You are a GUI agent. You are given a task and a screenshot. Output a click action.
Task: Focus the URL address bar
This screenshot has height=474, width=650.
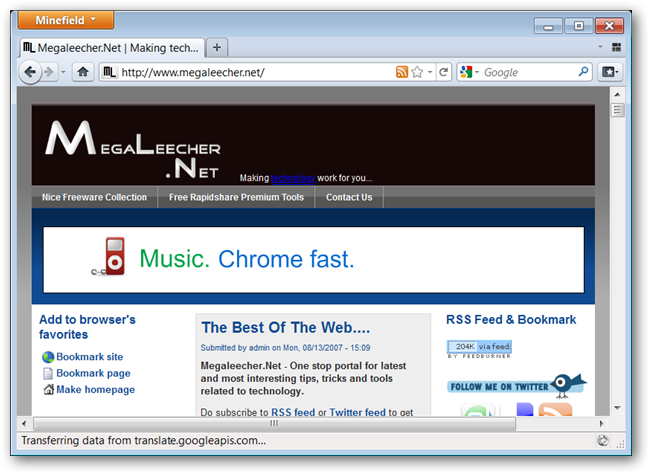[x=255, y=72]
